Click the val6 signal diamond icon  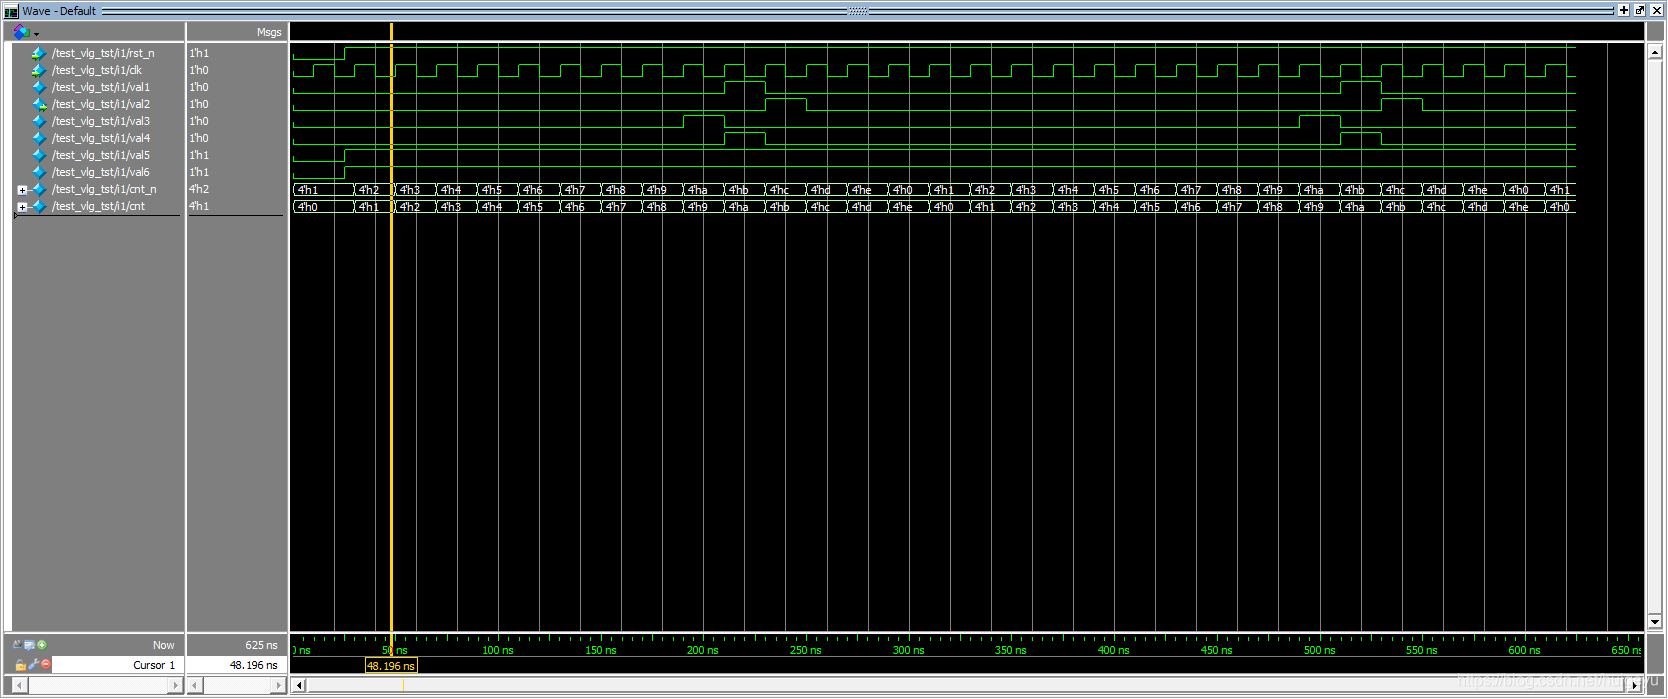[x=39, y=172]
